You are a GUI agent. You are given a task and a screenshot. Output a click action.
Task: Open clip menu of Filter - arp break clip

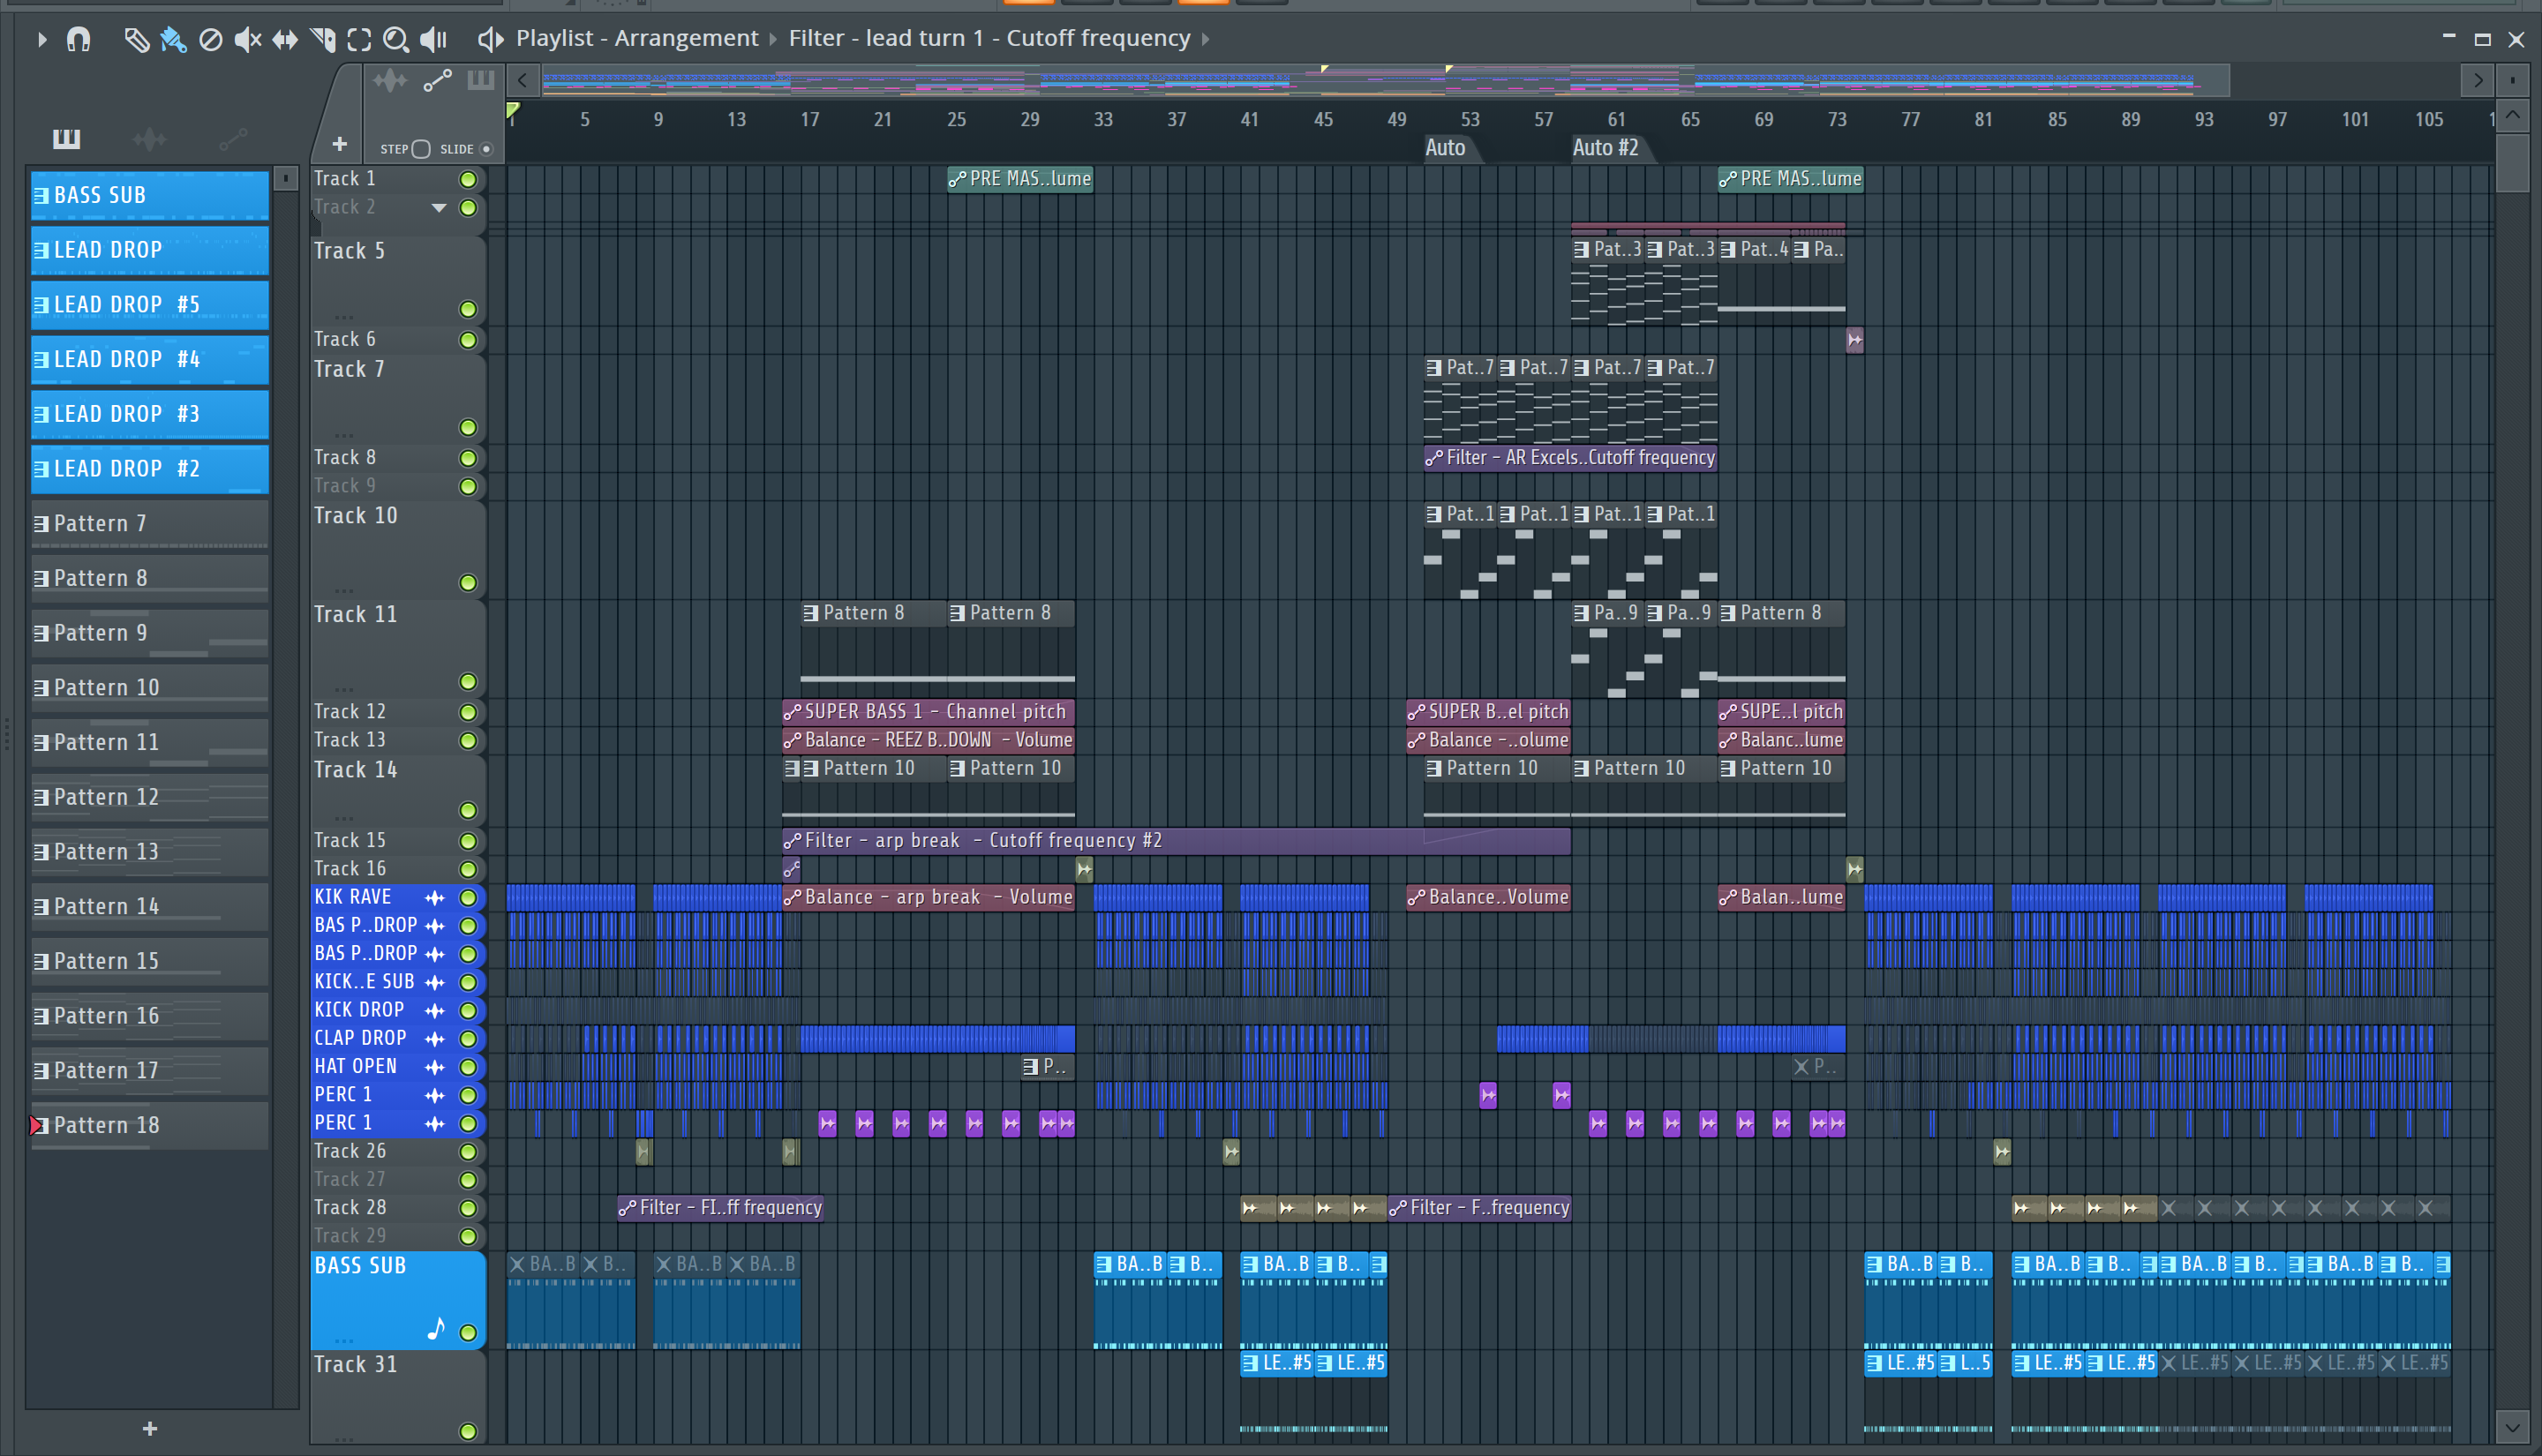792,841
